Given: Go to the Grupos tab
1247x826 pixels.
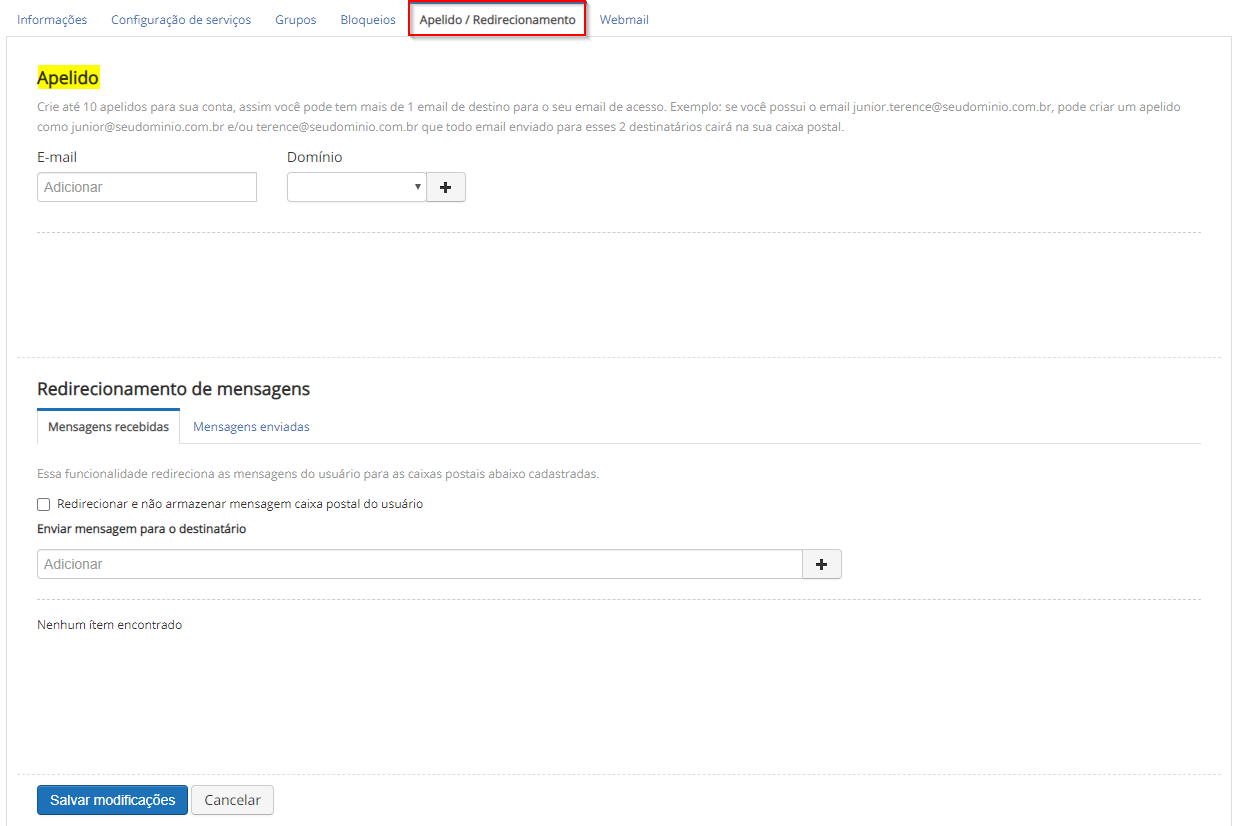Looking at the screenshot, I should [296, 20].
